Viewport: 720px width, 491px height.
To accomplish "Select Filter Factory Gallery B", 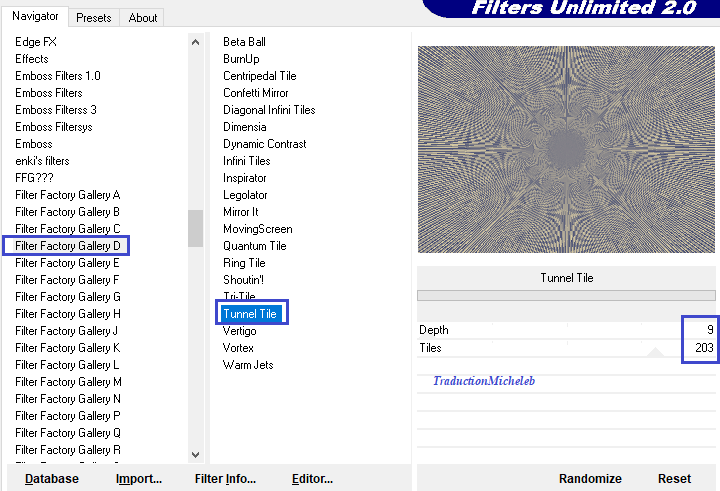I will pyautogui.click(x=68, y=212).
